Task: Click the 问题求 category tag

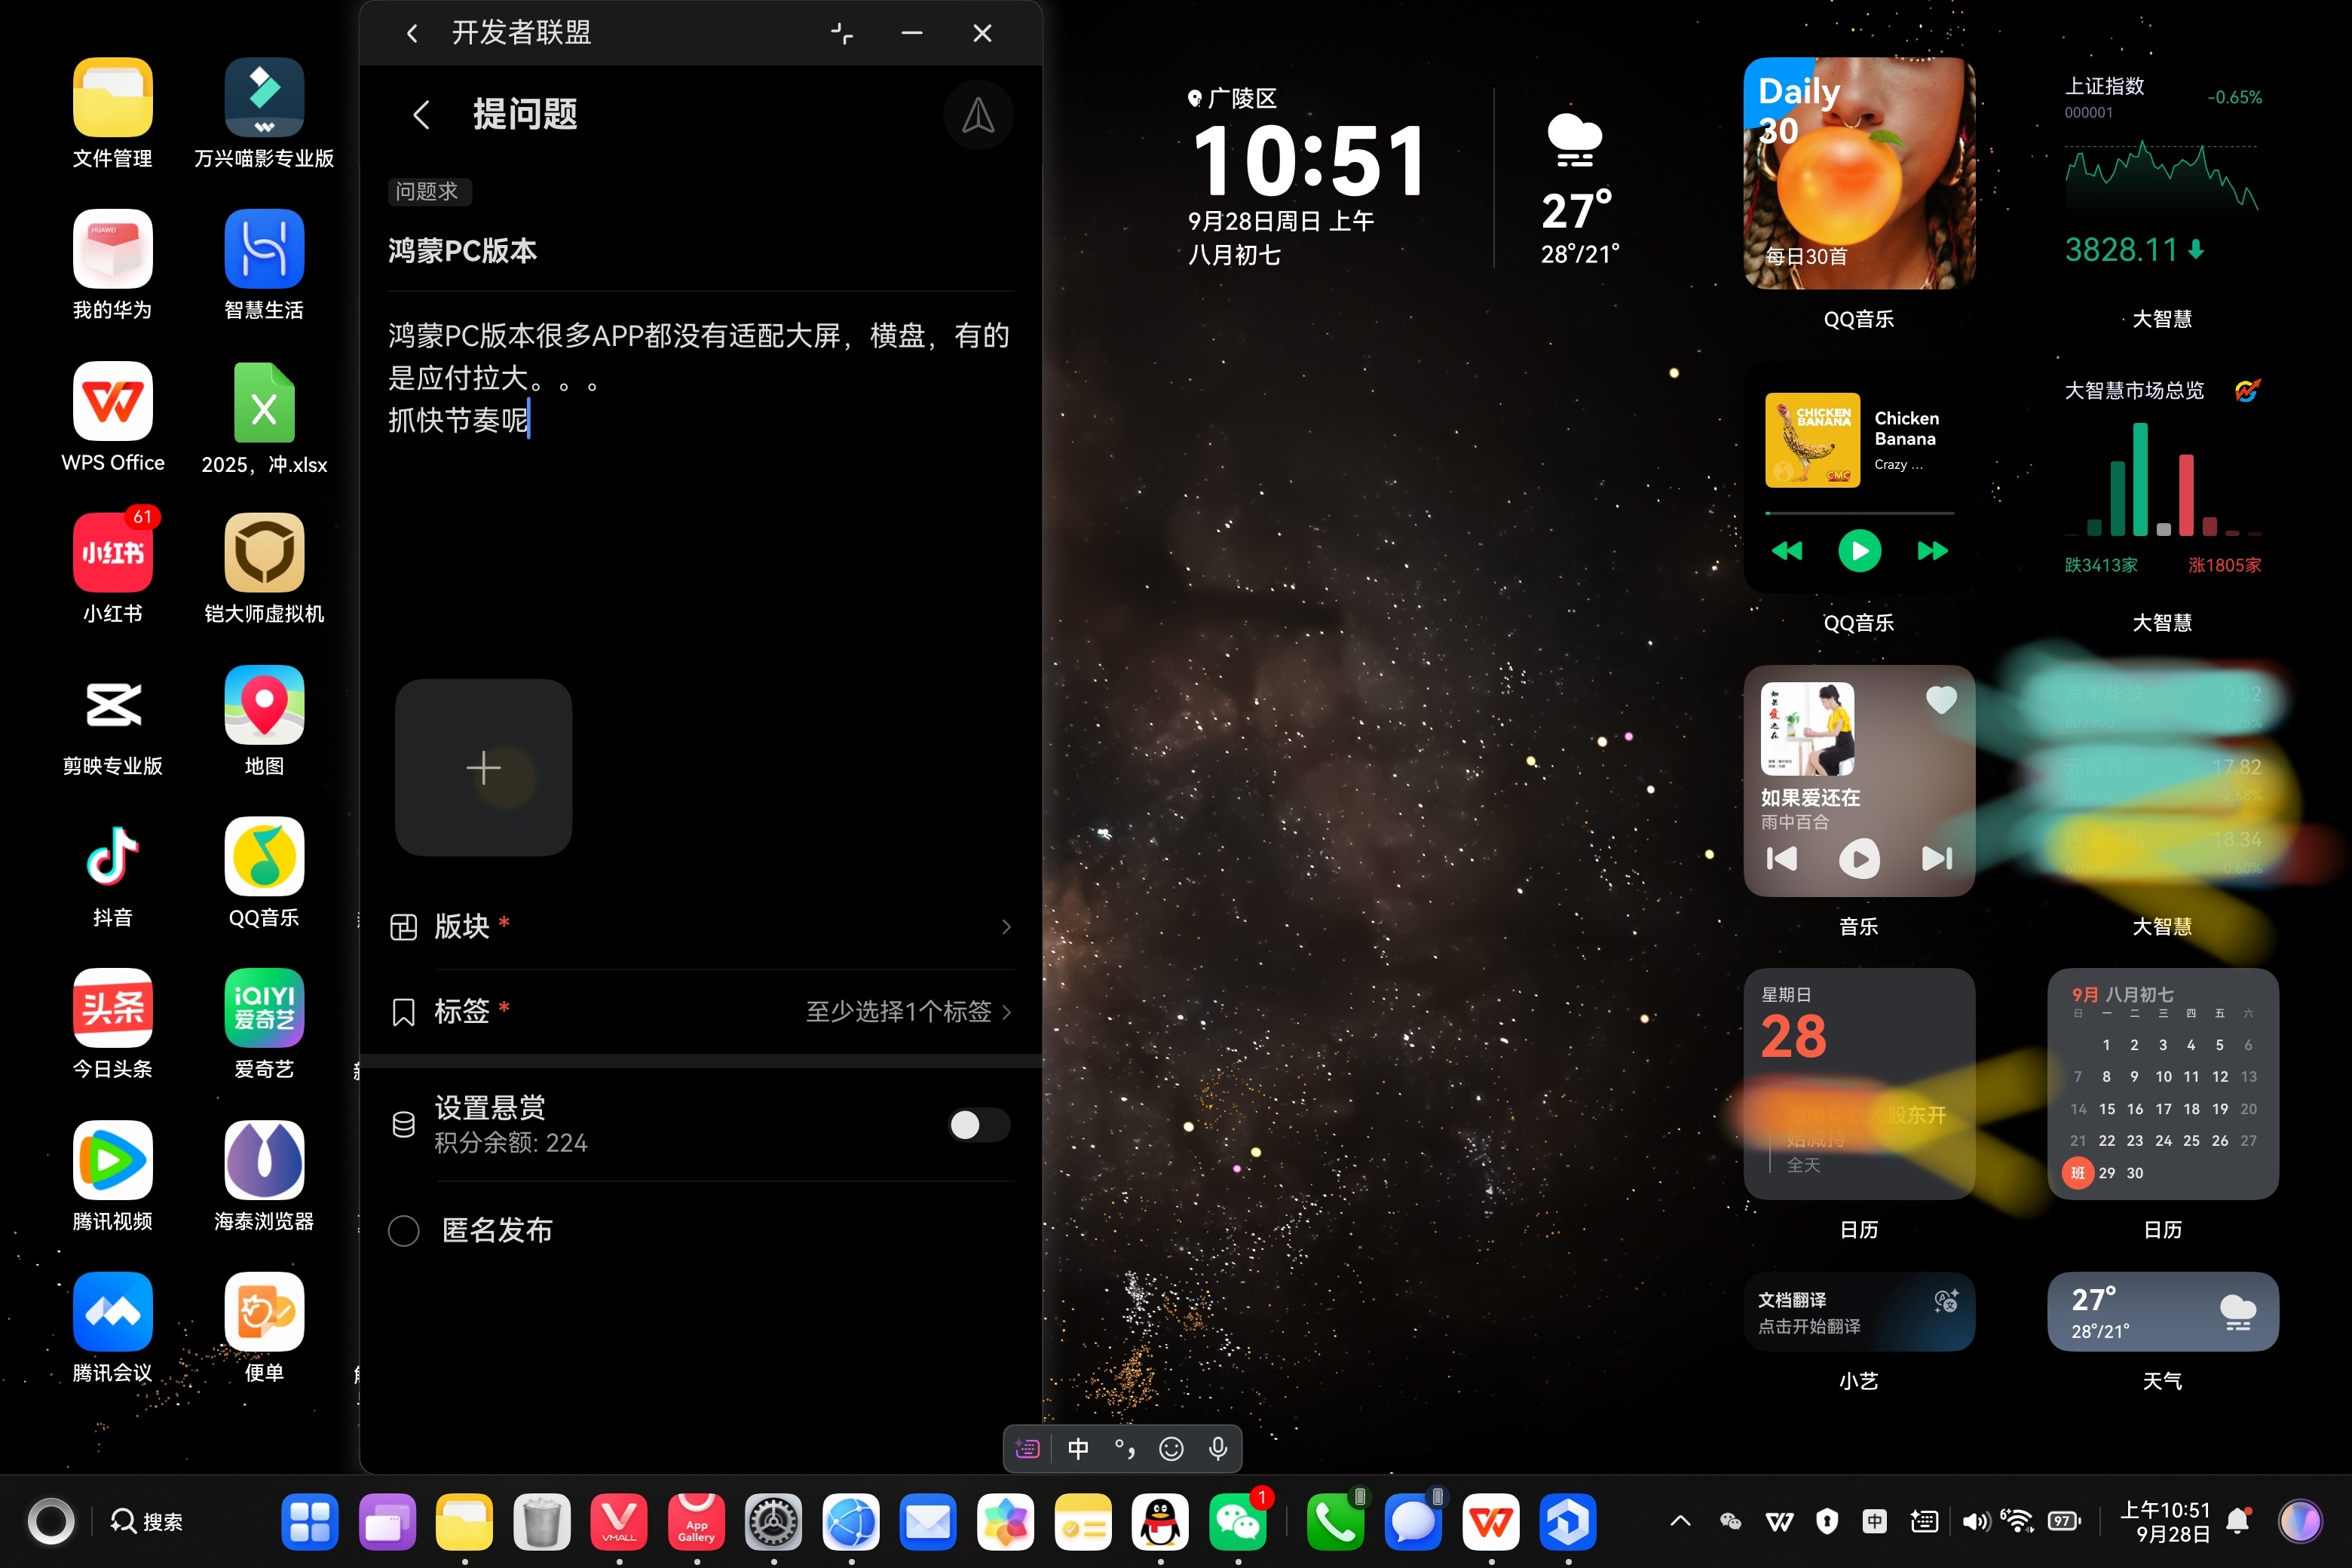Action: [x=428, y=191]
